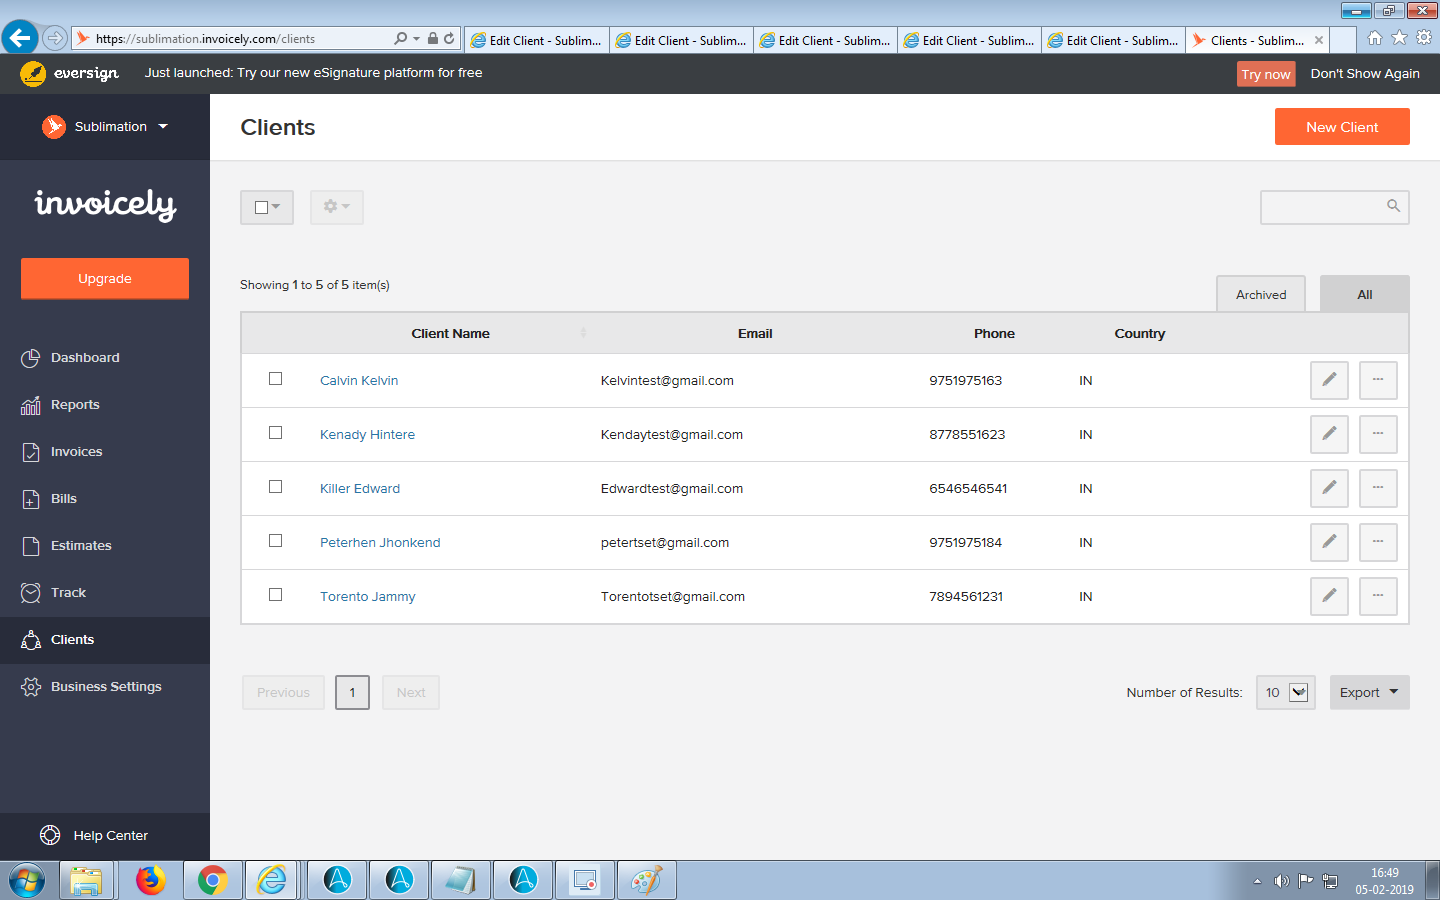Select the All clients tab
This screenshot has width=1440, height=900.
point(1364,295)
